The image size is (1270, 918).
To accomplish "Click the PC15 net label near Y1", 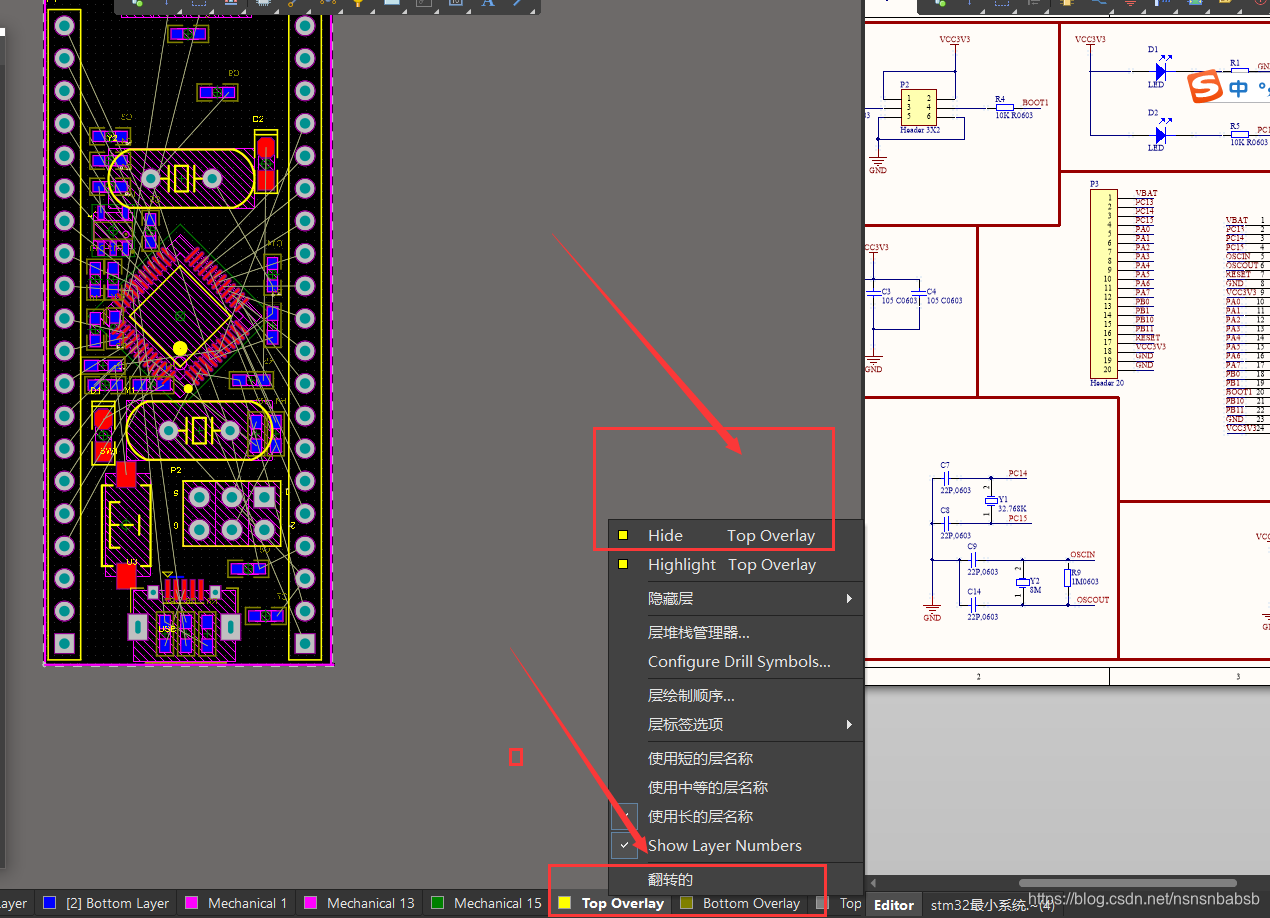I will 1017,519.
